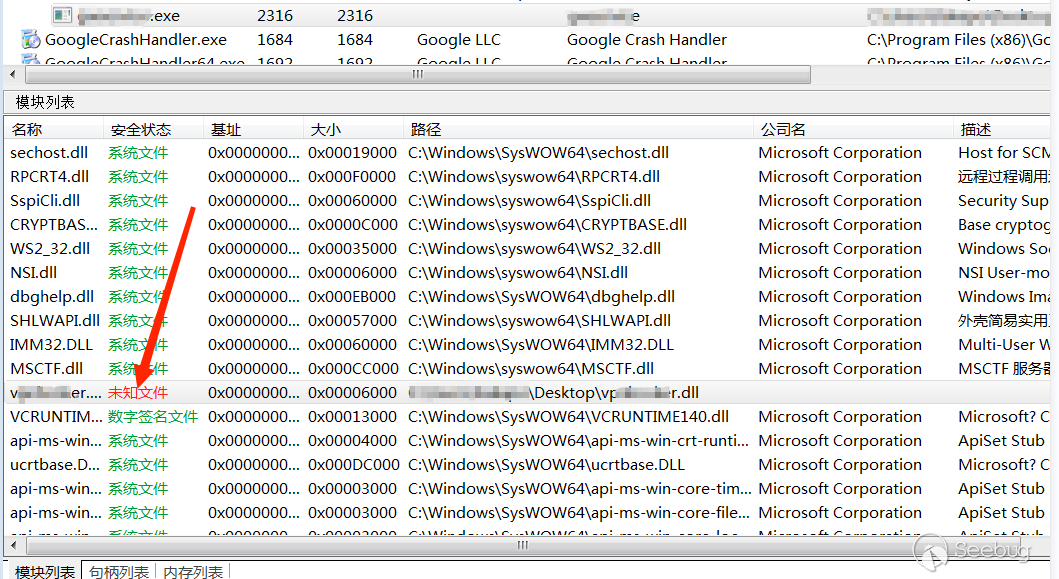Click the Base cryptog description cell
Image resolution: width=1059 pixels, height=579 pixels.
tap(1004, 225)
